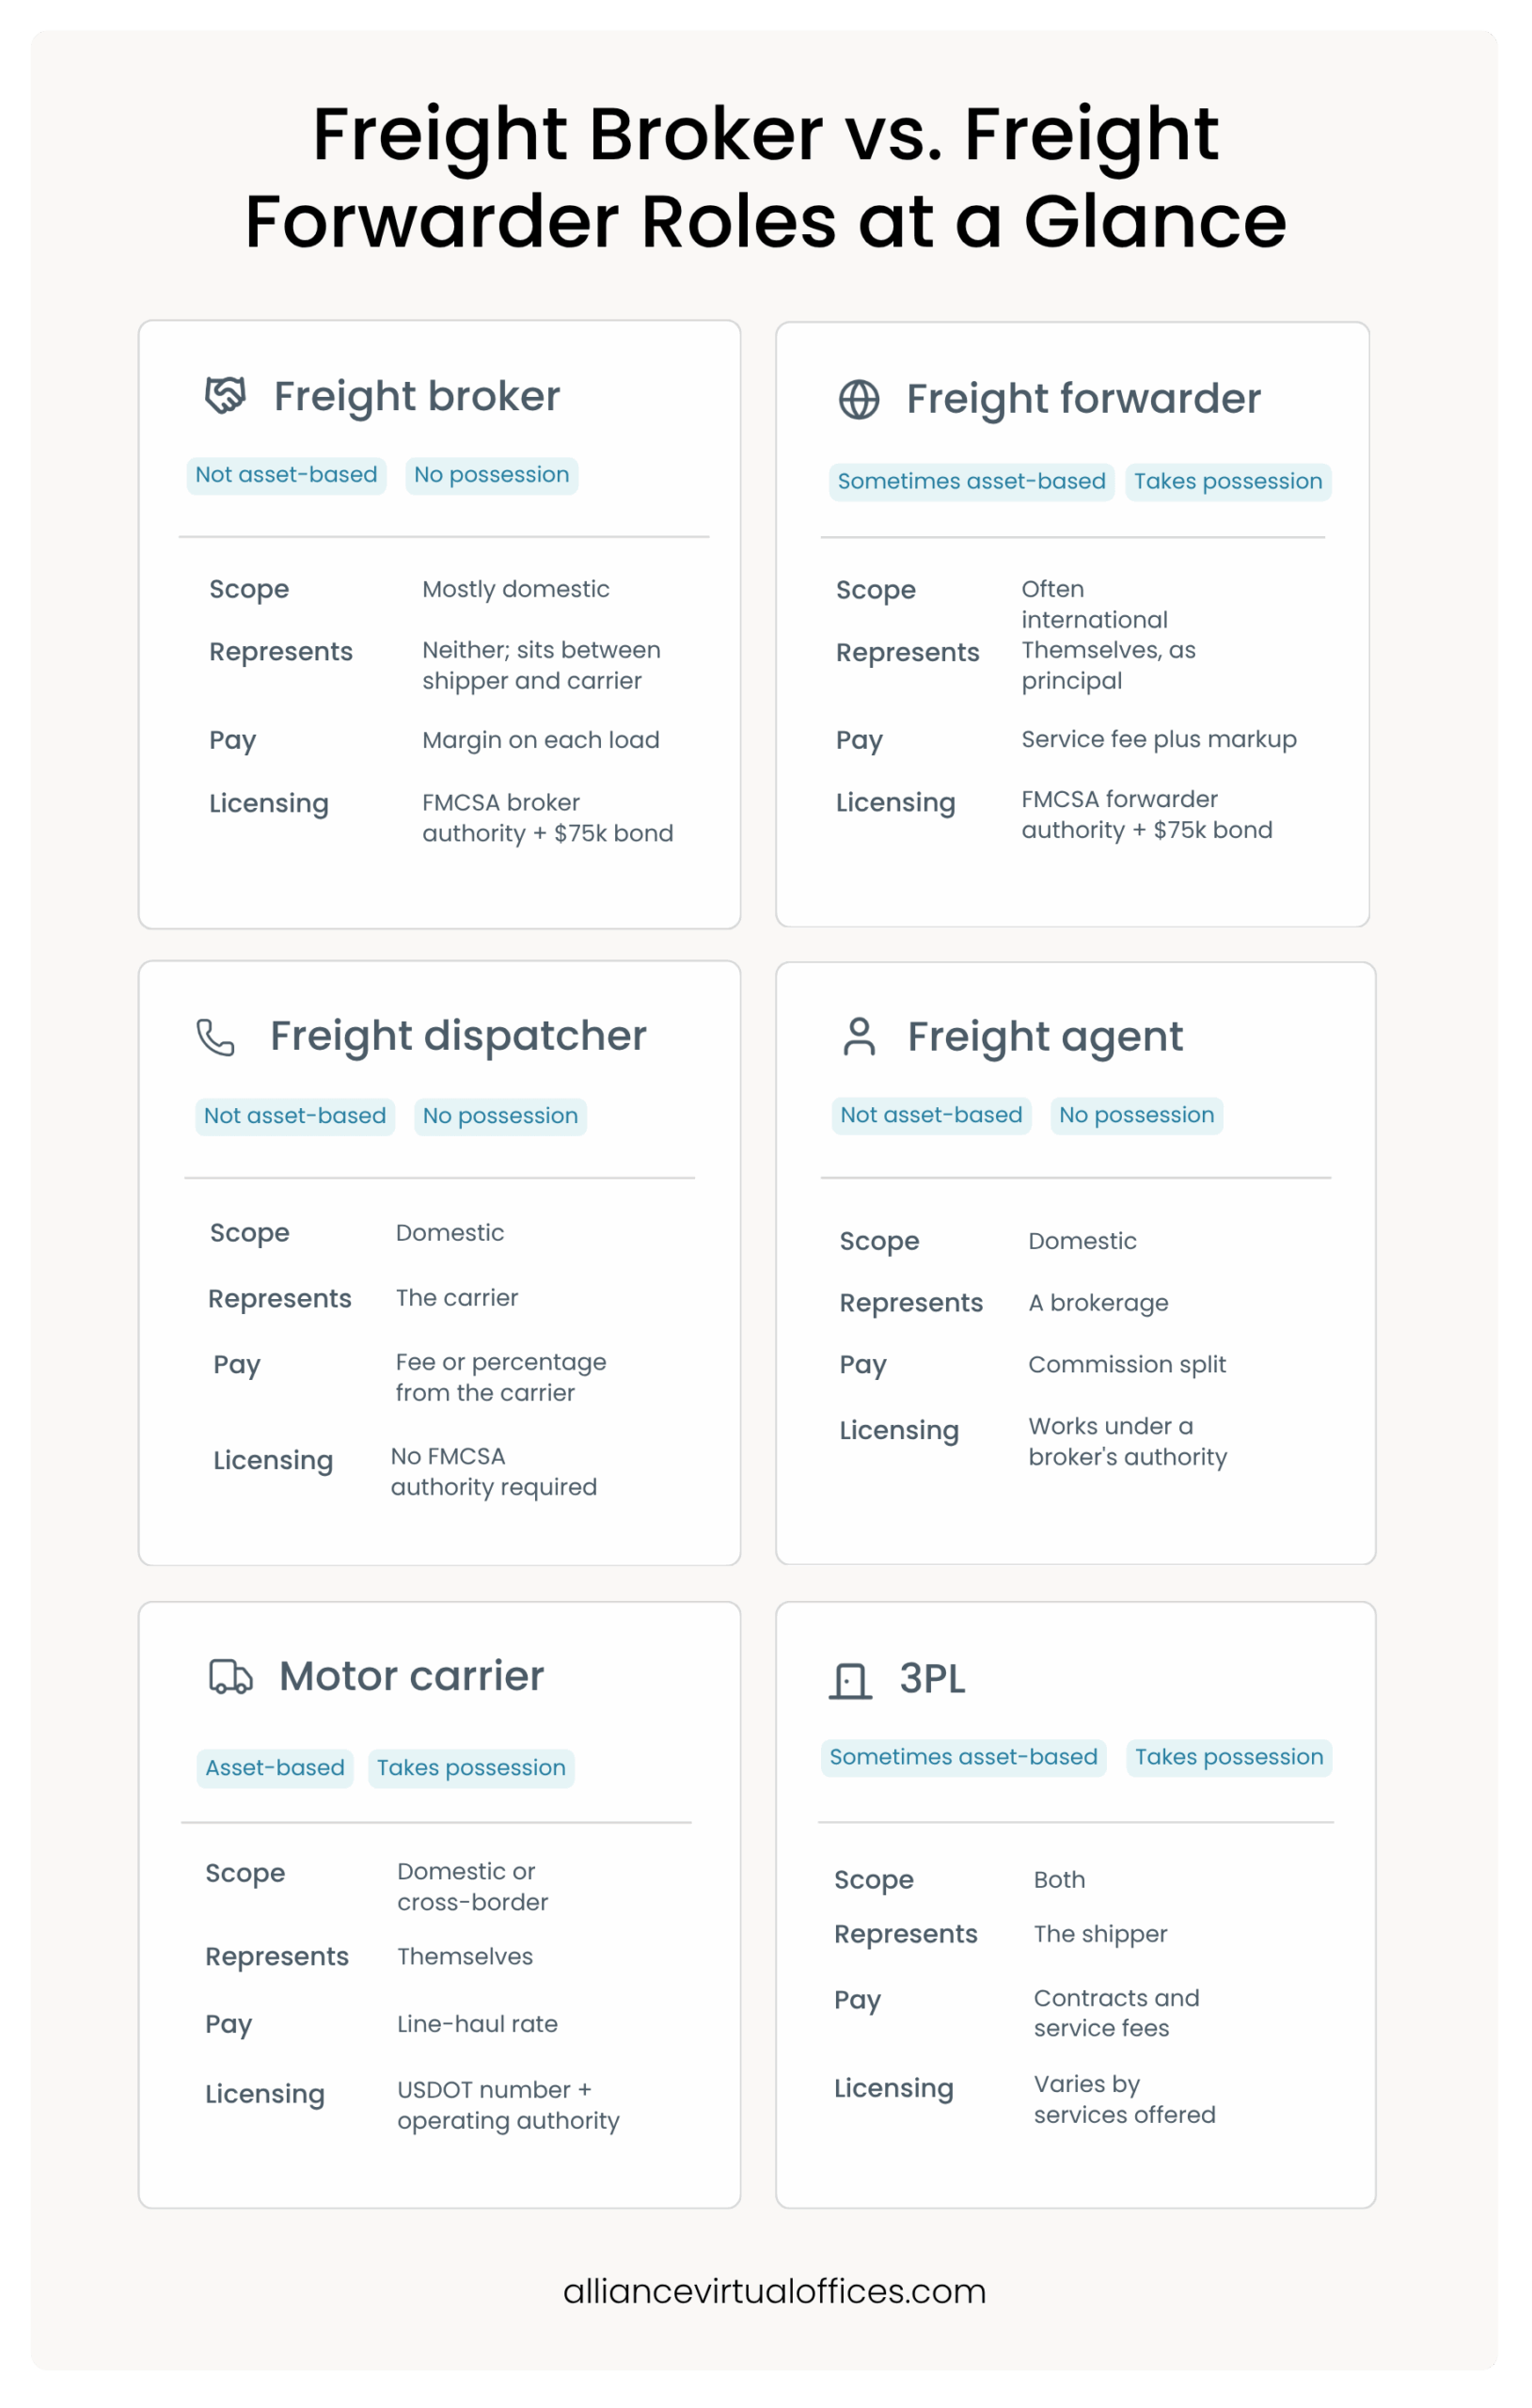Click 'Takes possession' tag under Freight forwarder
The image size is (1532, 2408).
coord(1228,482)
